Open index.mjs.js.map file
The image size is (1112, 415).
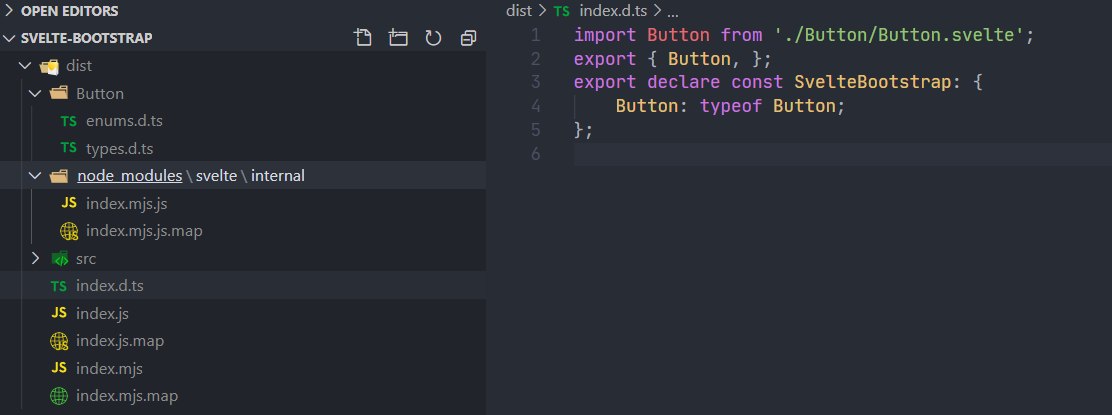tap(144, 231)
